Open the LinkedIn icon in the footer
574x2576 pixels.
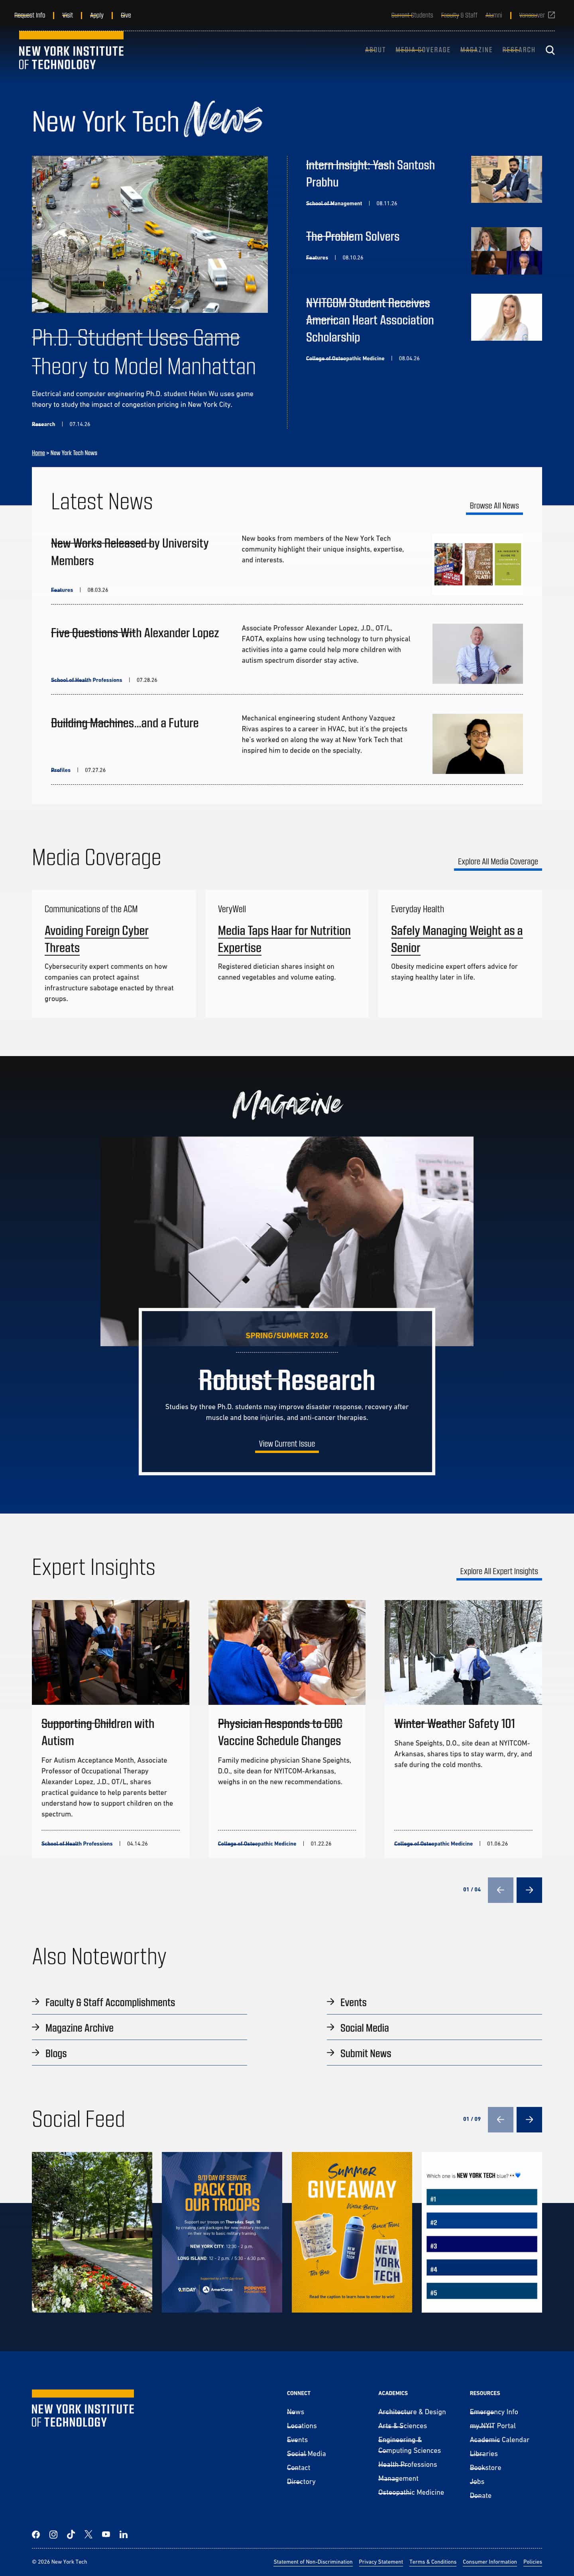124,2534
